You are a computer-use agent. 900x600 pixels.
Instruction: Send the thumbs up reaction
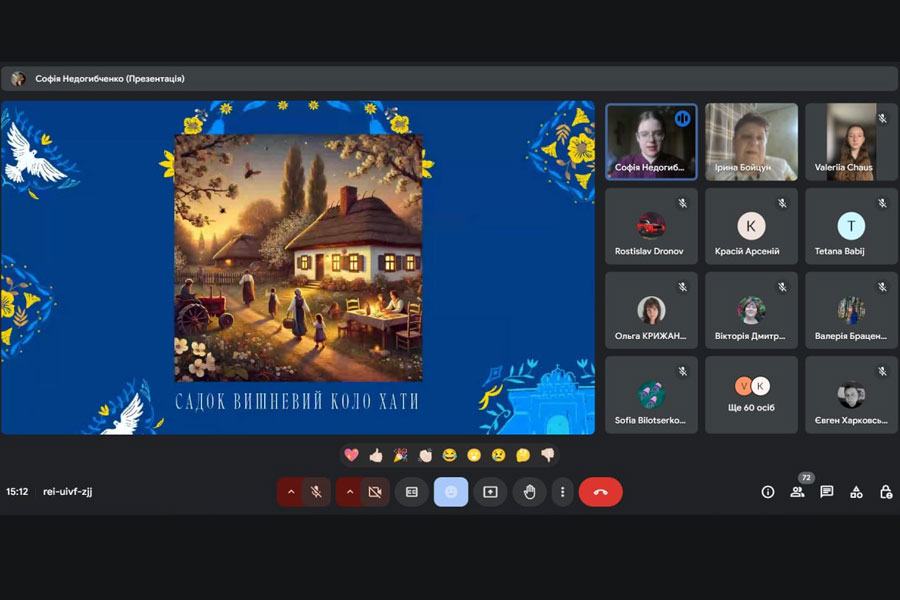click(x=376, y=455)
